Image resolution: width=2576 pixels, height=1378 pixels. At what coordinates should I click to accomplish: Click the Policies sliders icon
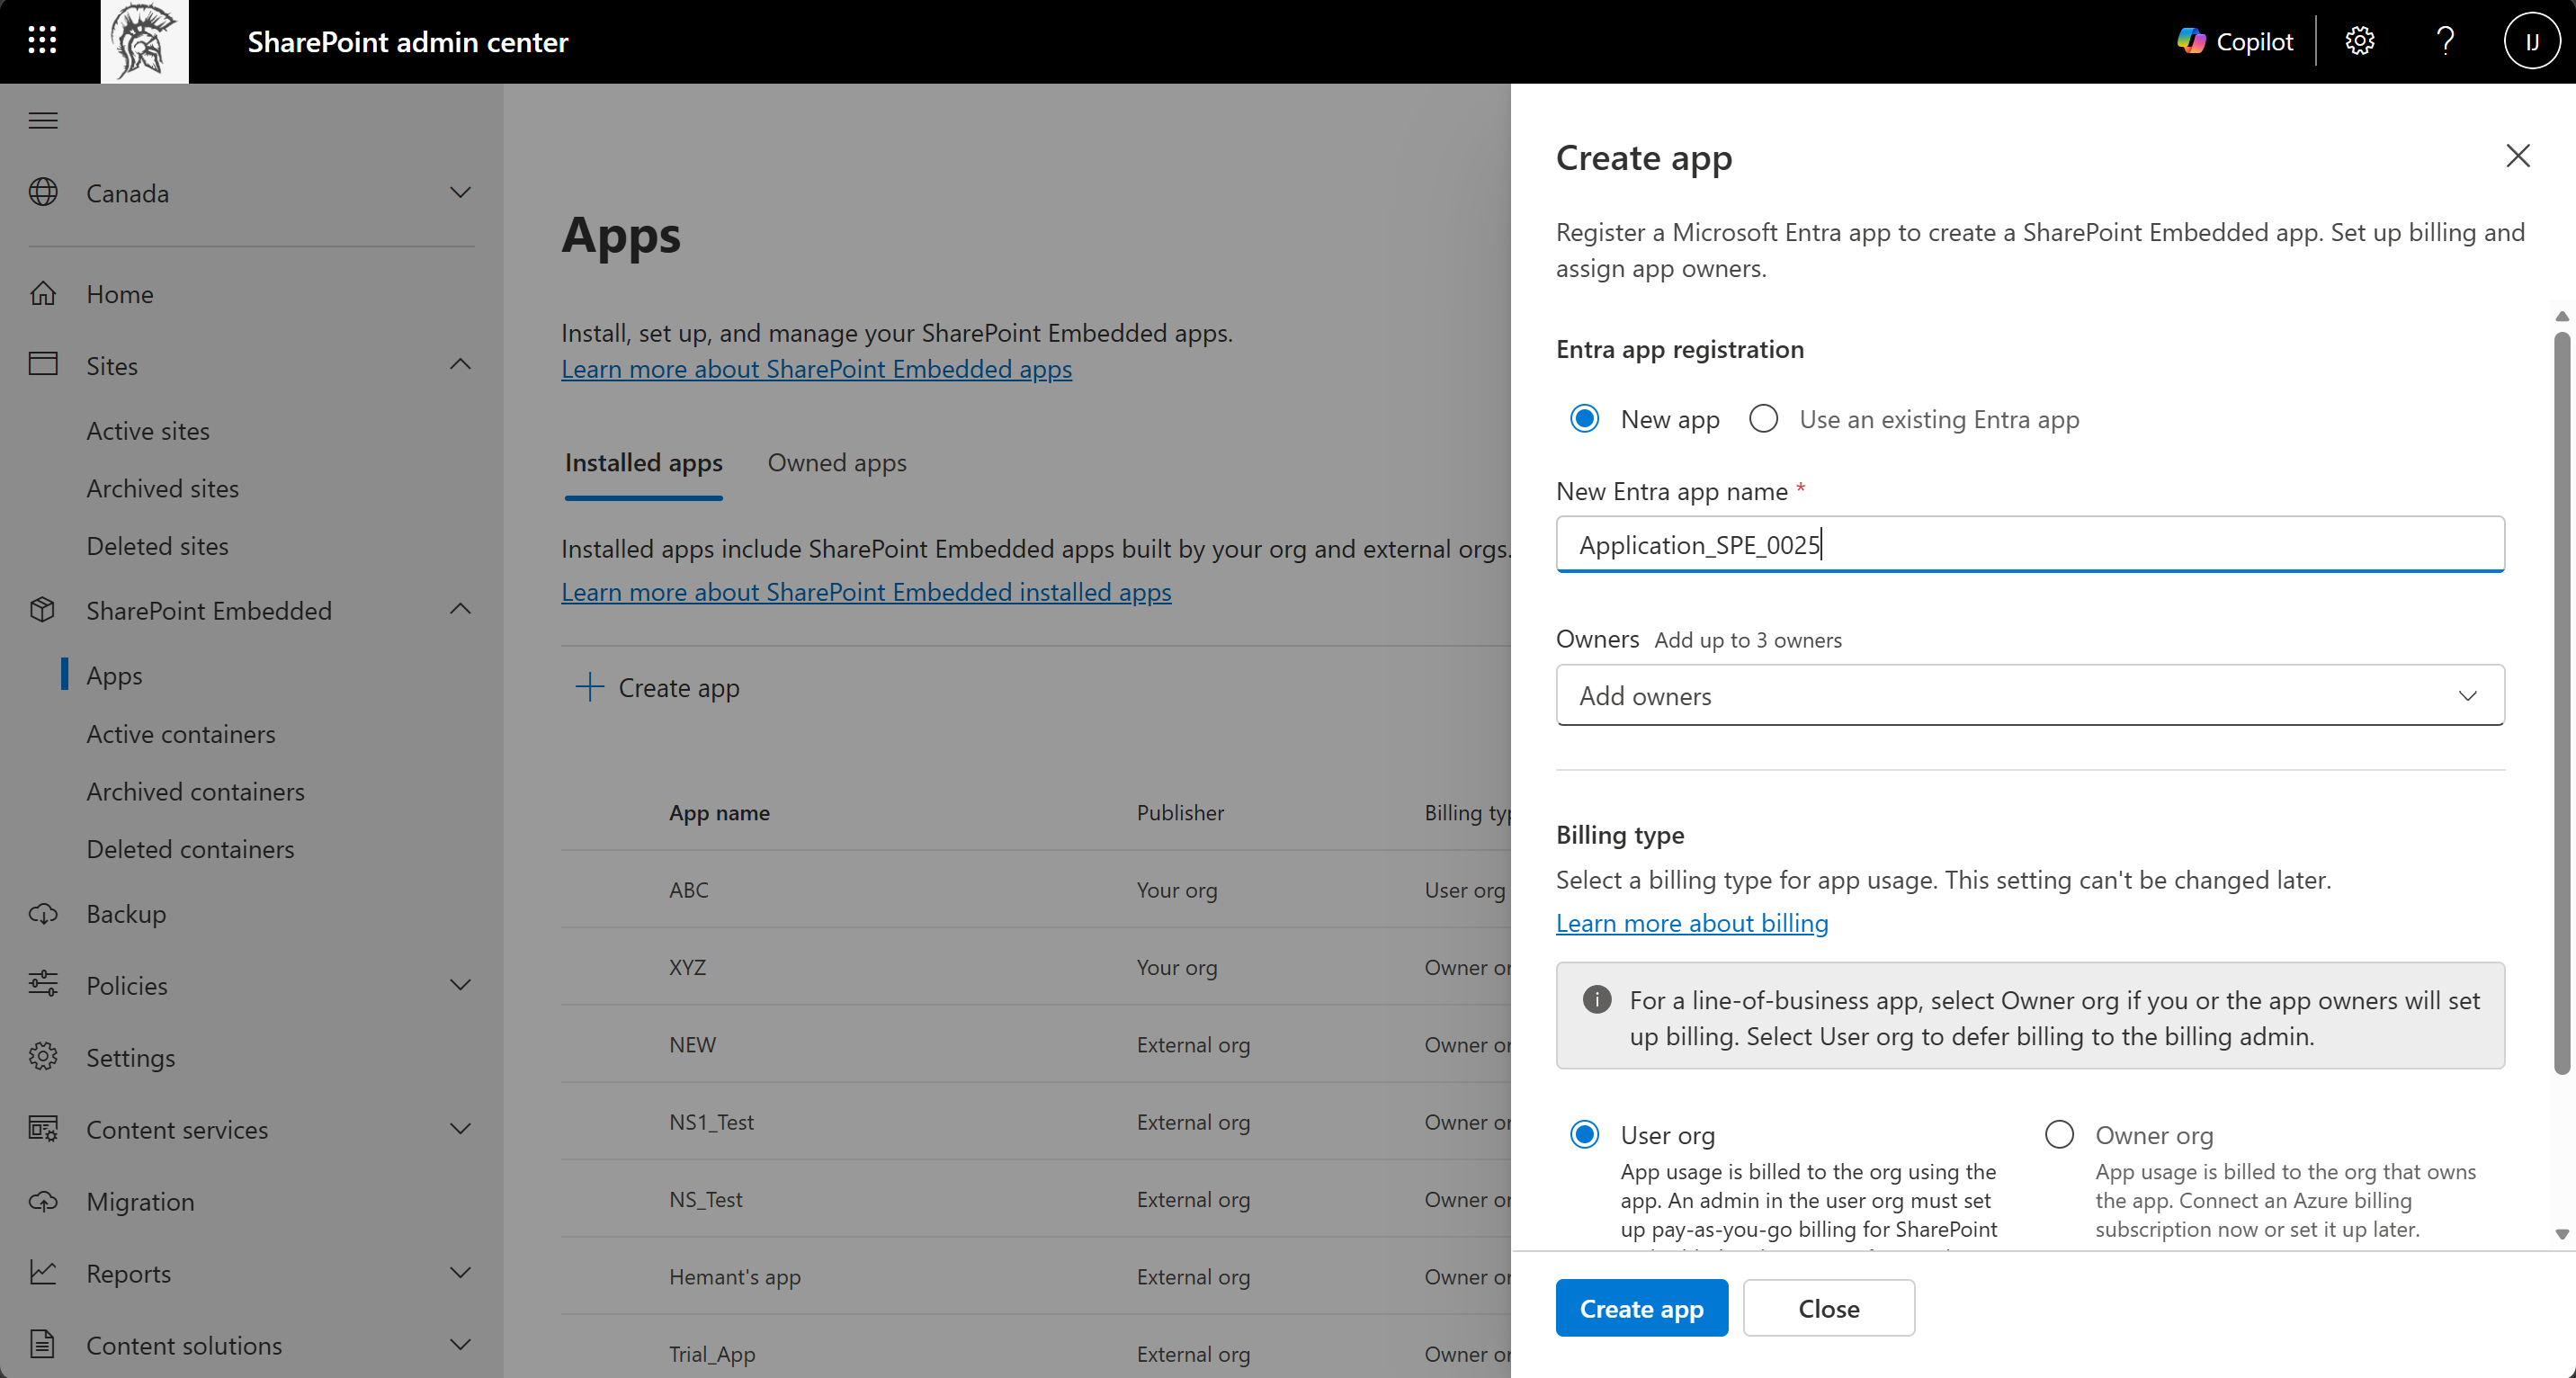(x=43, y=984)
